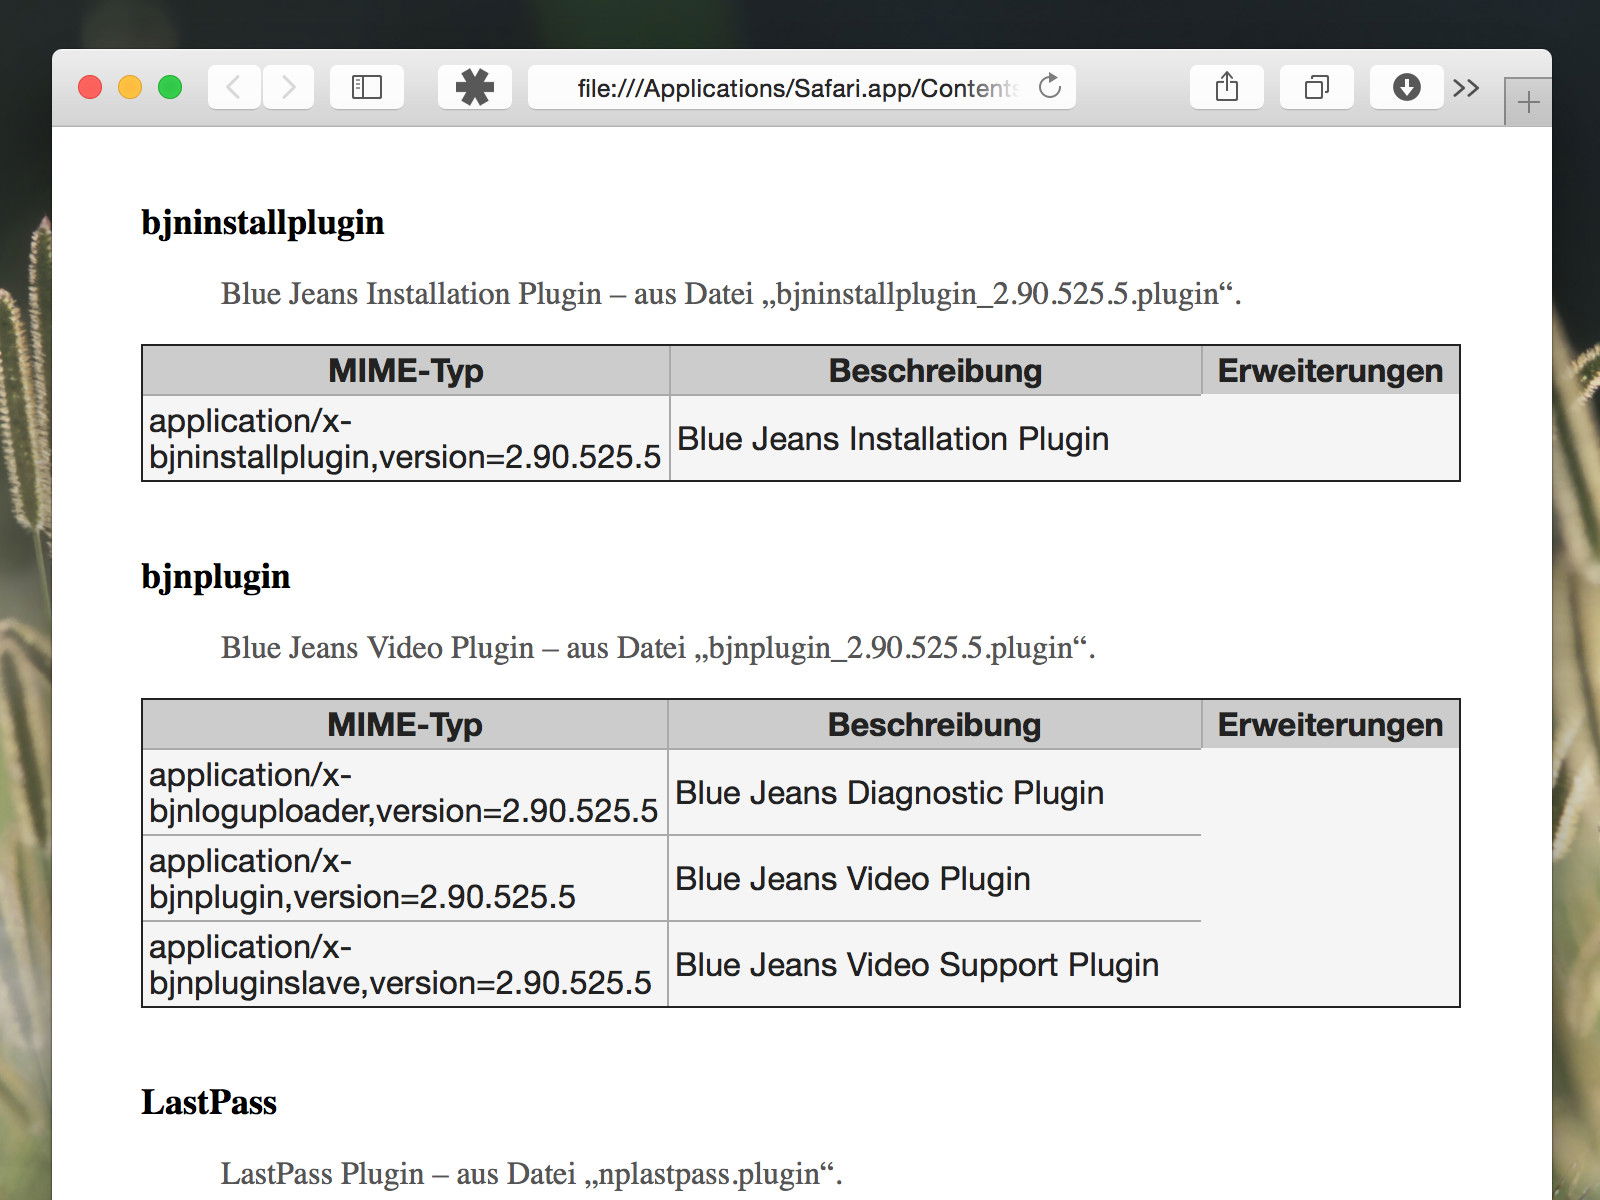Minimize the window with yellow button
Screen dimensions: 1600x1200
[x=130, y=87]
